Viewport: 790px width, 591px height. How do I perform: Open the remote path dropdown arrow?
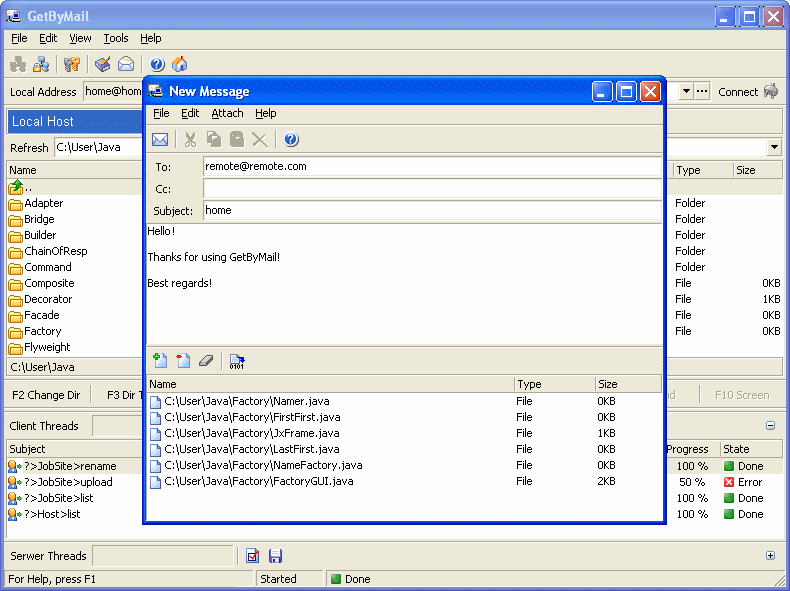774,147
